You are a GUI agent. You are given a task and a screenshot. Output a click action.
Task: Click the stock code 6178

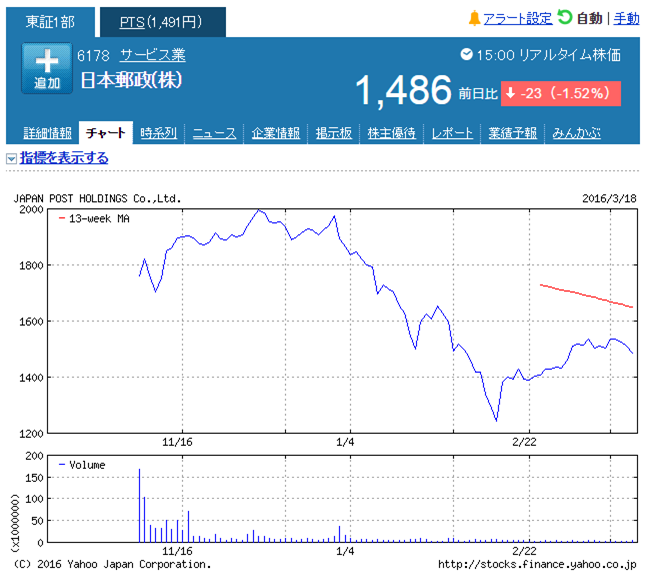coord(93,55)
